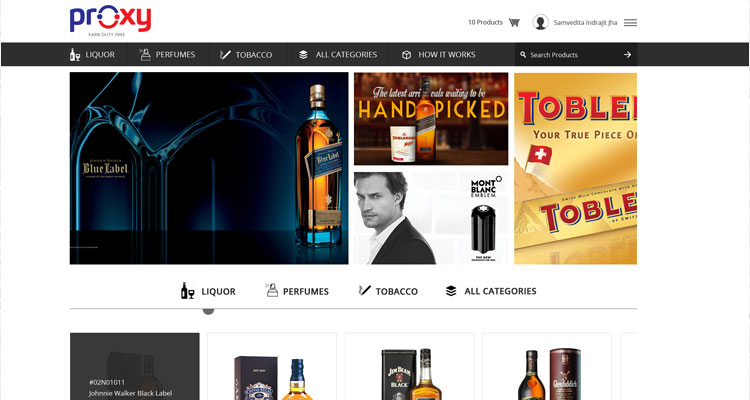The image size is (750, 400).
Task: Open the hamburger menu icon
Action: [x=630, y=22]
